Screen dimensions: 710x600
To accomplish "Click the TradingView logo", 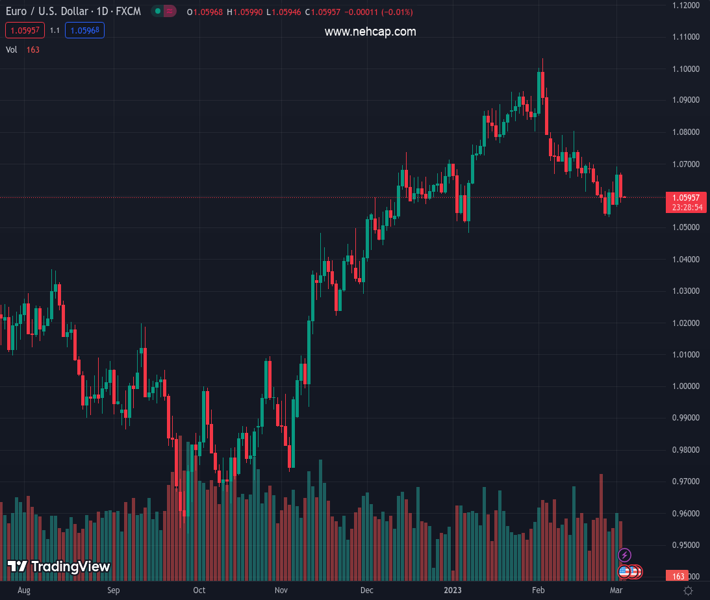I will 58,567.
